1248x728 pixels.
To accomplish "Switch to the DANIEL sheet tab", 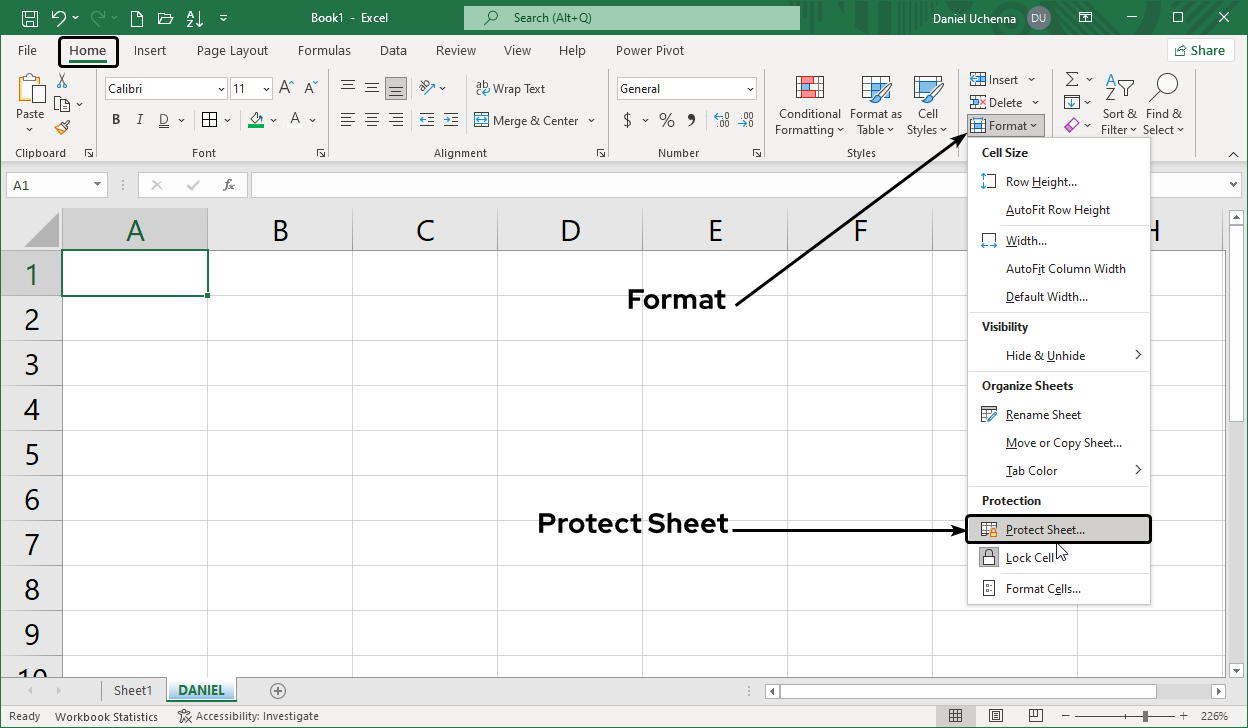I will point(201,690).
